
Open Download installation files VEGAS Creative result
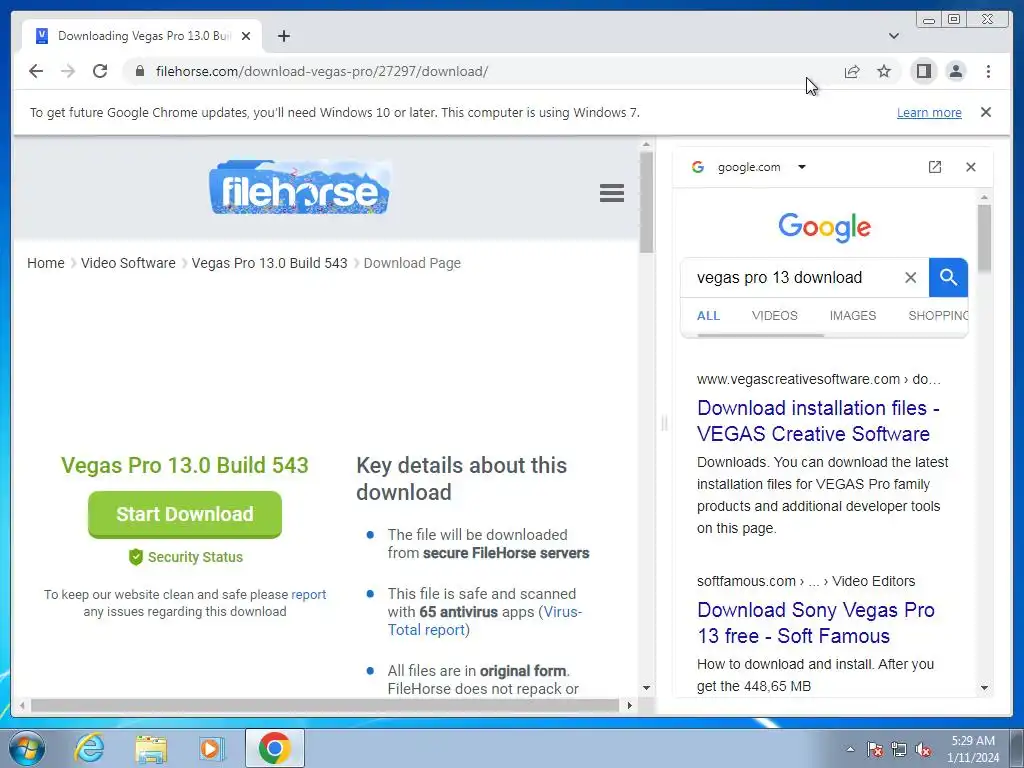(818, 421)
